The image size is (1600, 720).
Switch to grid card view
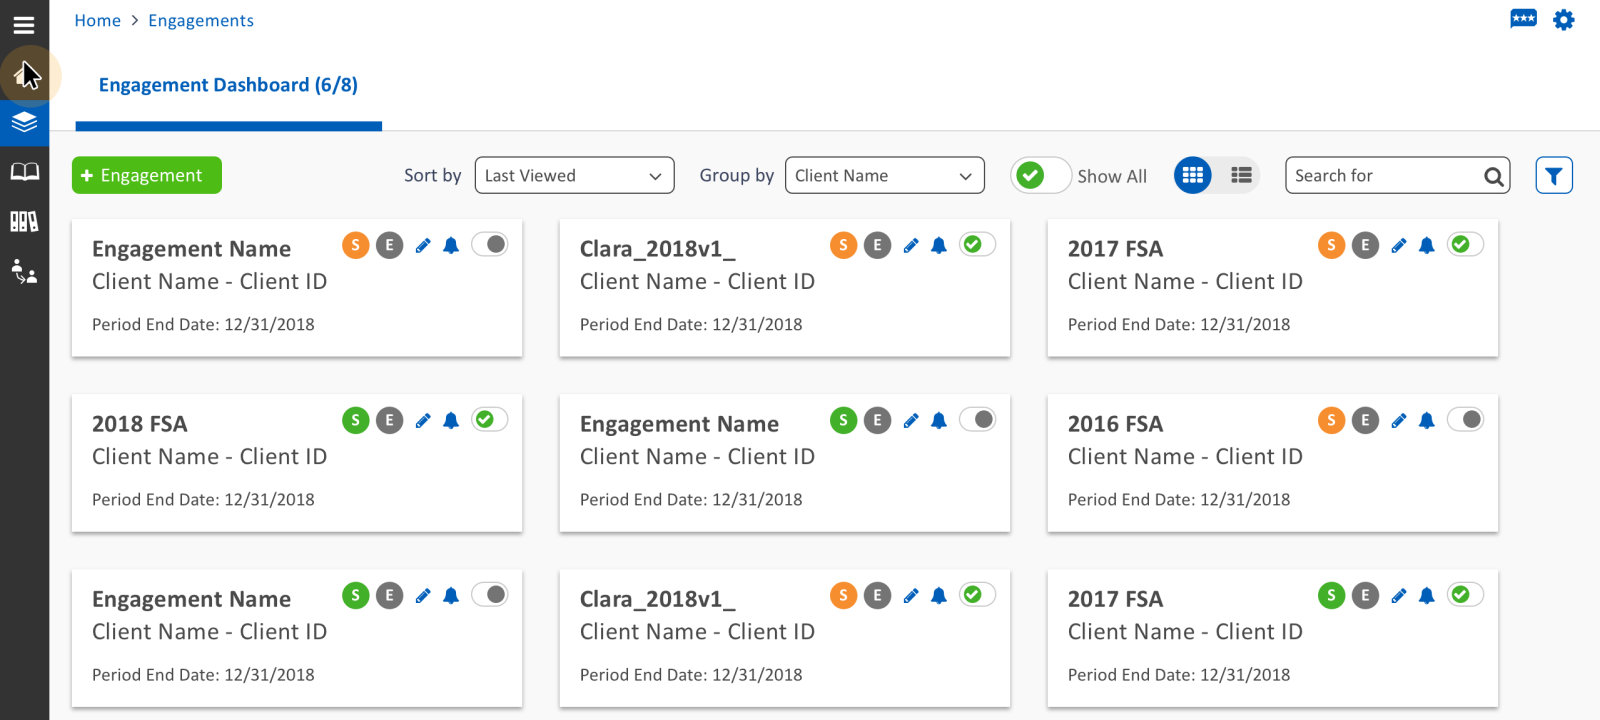pyautogui.click(x=1193, y=175)
